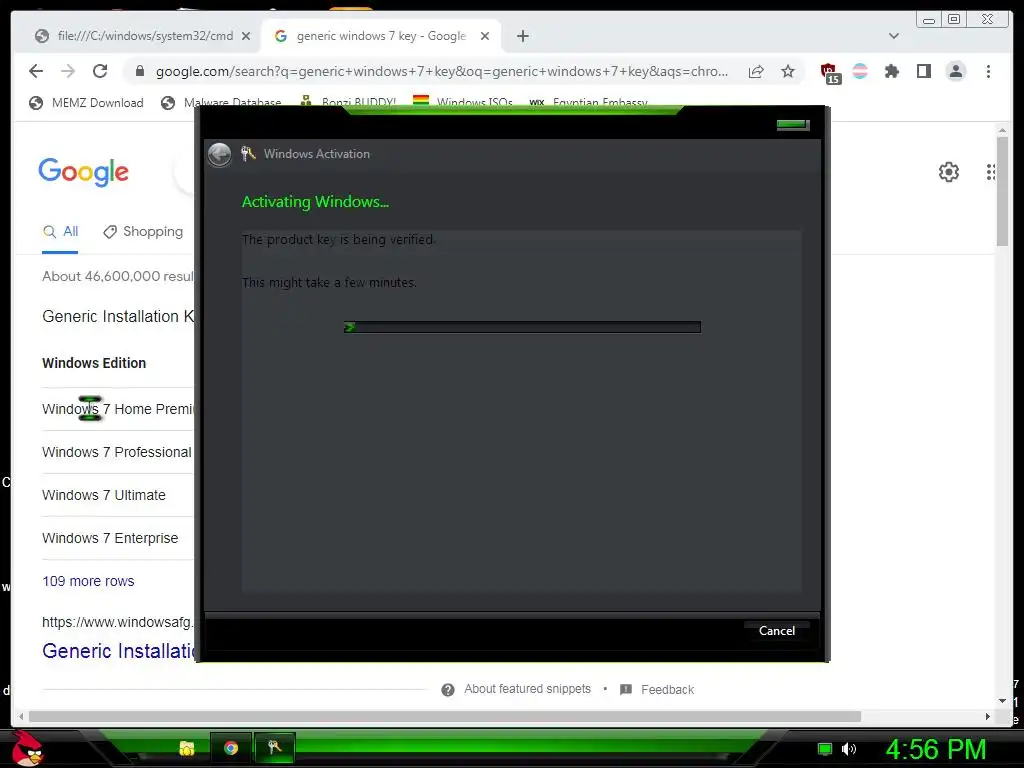The height and width of the screenshot is (768, 1024).
Task: Open the MEMZ Download bookmark
Action: click(86, 103)
